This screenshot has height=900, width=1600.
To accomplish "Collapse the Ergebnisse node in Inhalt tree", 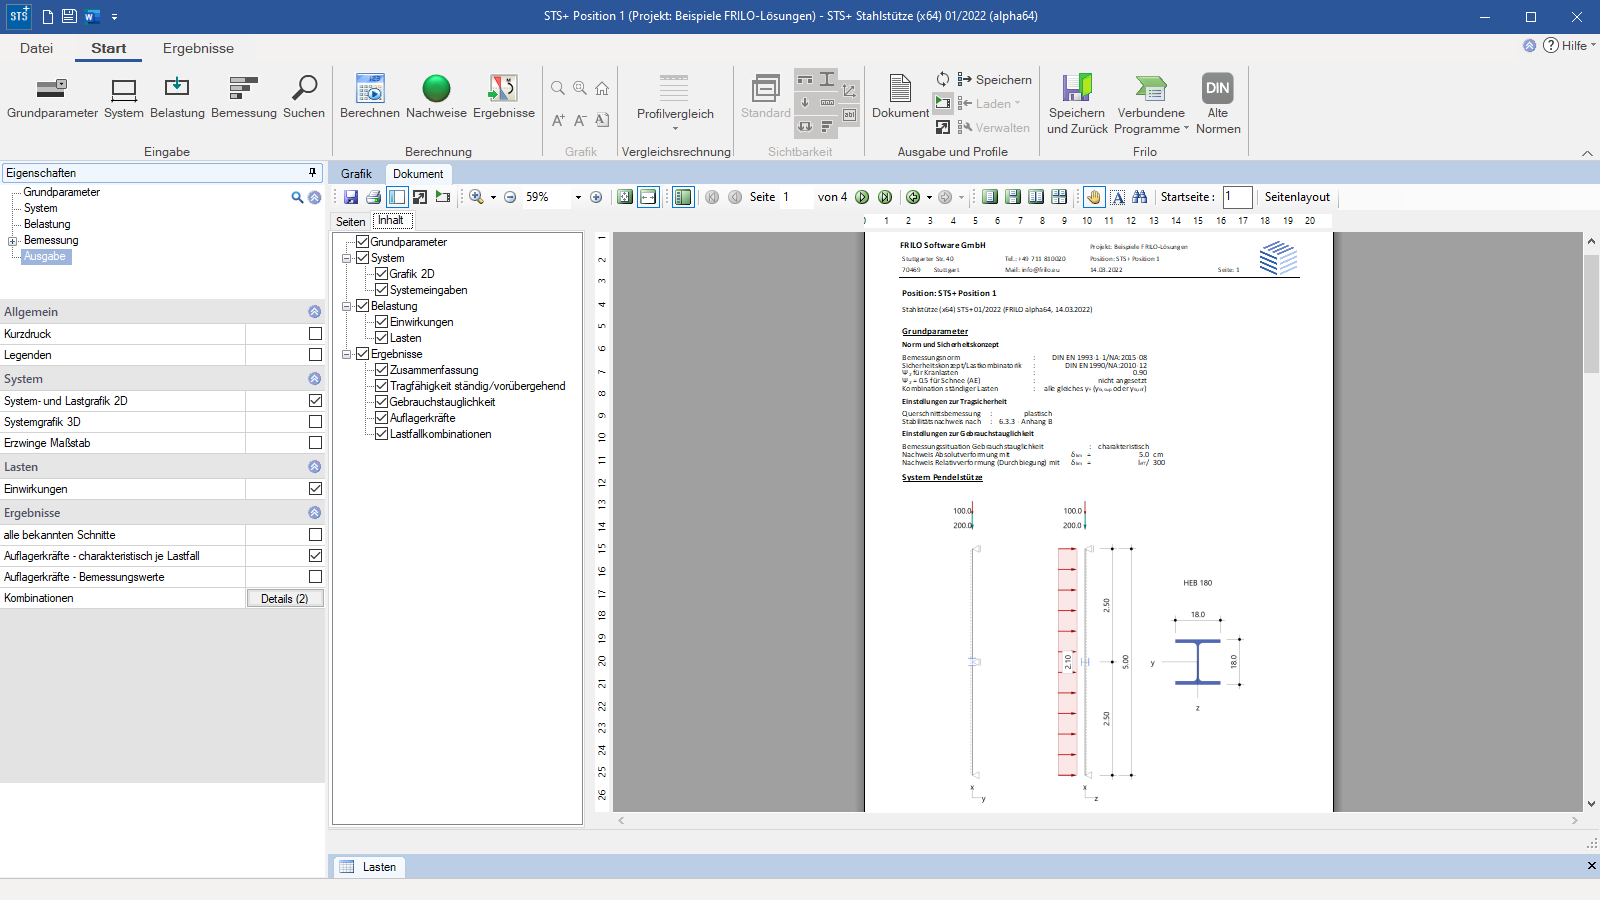I will [347, 354].
